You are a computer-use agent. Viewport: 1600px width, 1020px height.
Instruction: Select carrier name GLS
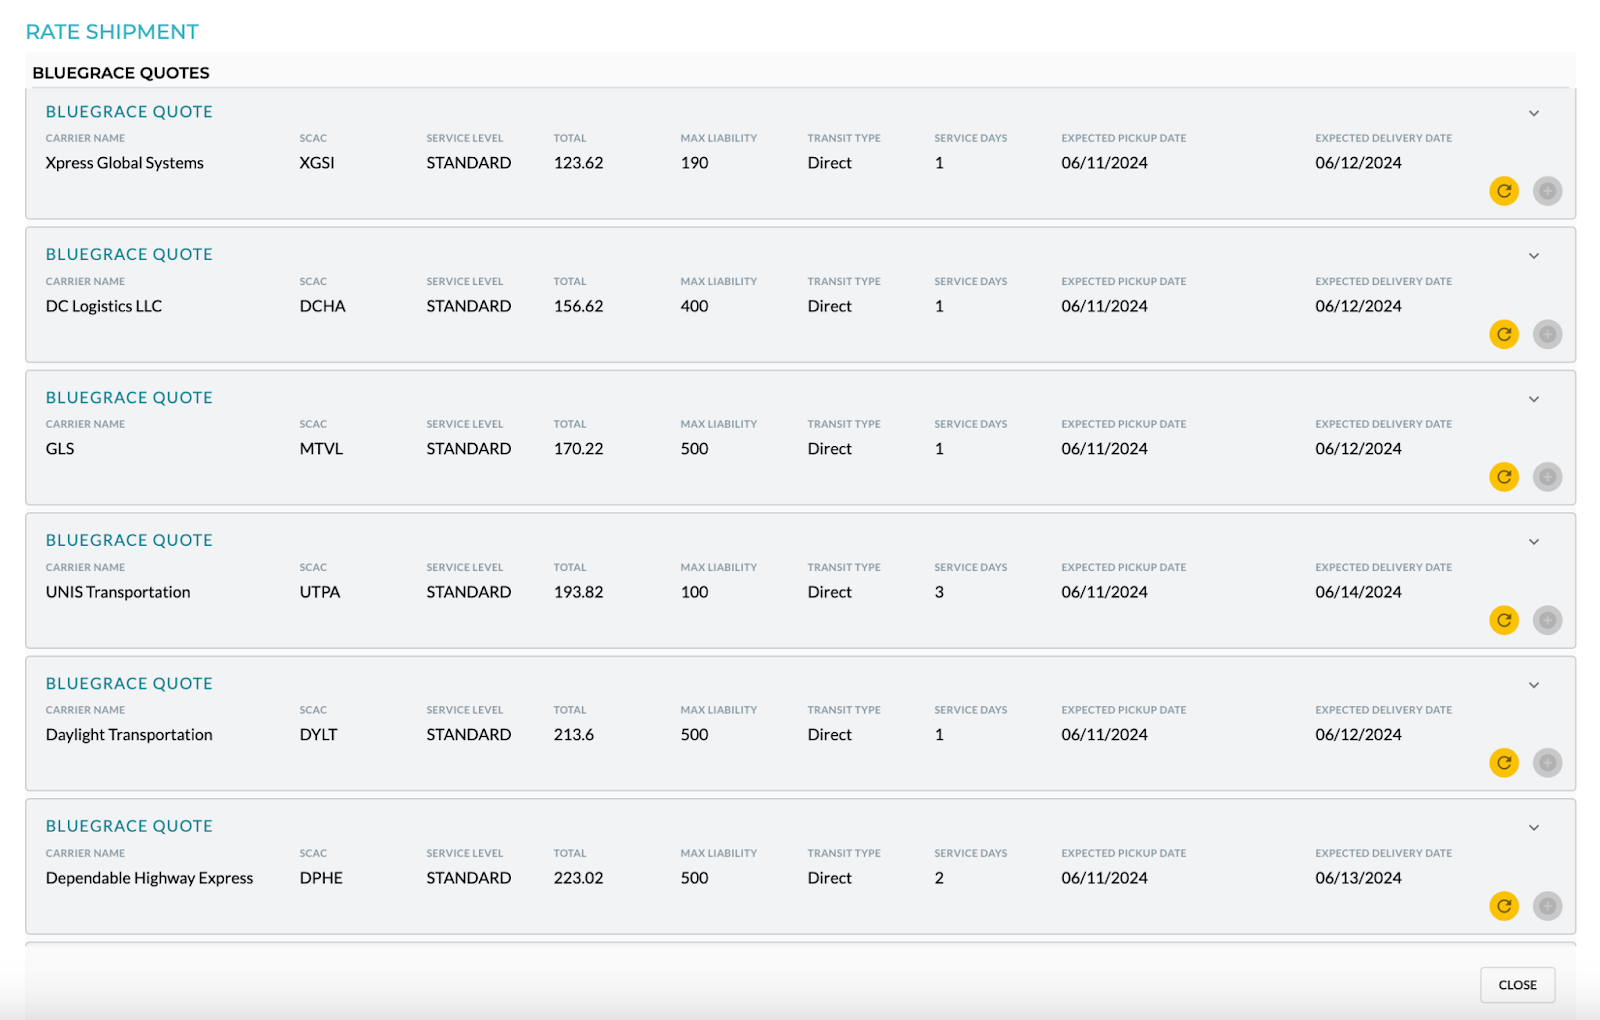pos(60,449)
